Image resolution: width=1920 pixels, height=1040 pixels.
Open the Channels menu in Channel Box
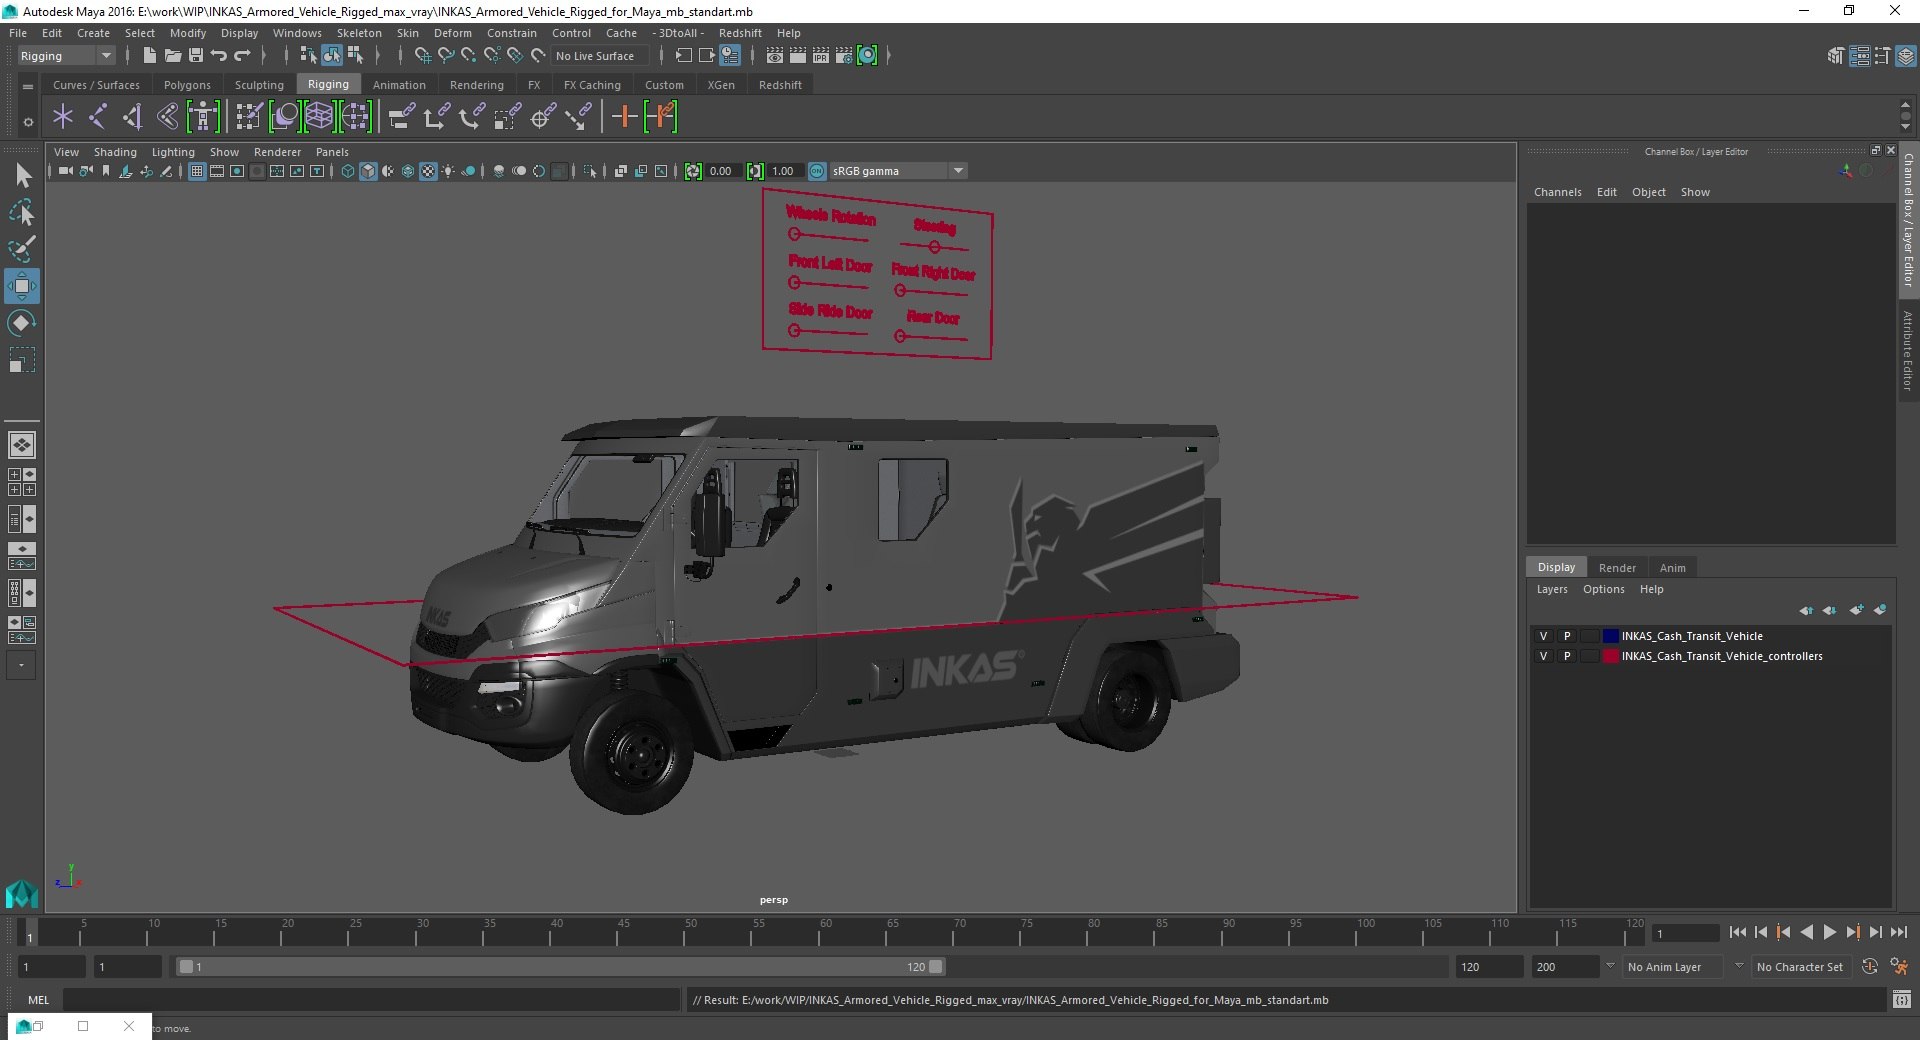pyautogui.click(x=1558, y=192)
